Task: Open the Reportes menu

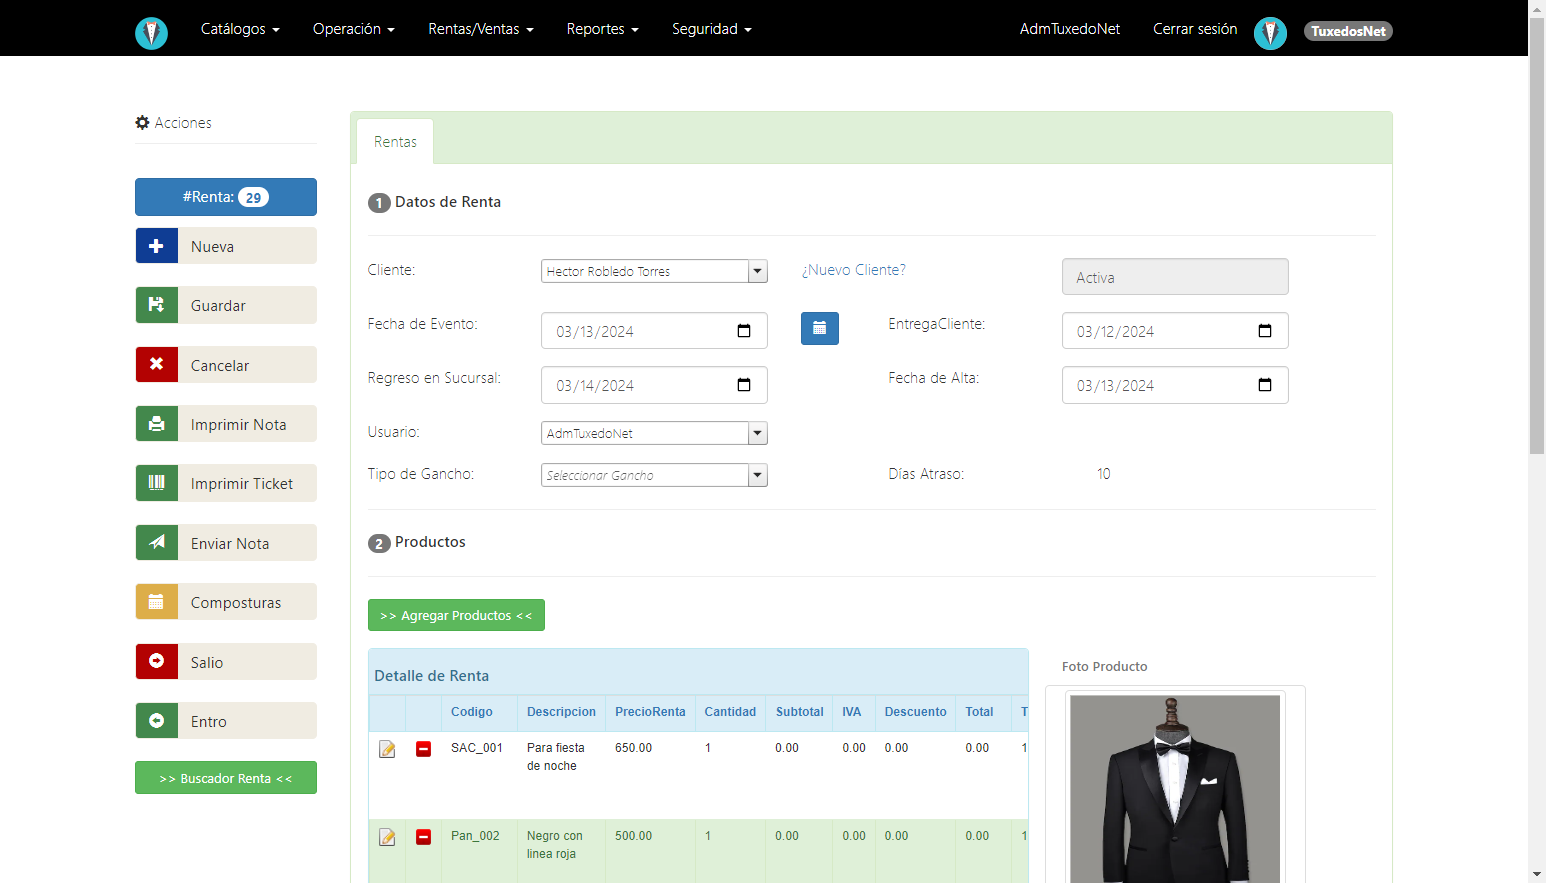Action: 602,29
